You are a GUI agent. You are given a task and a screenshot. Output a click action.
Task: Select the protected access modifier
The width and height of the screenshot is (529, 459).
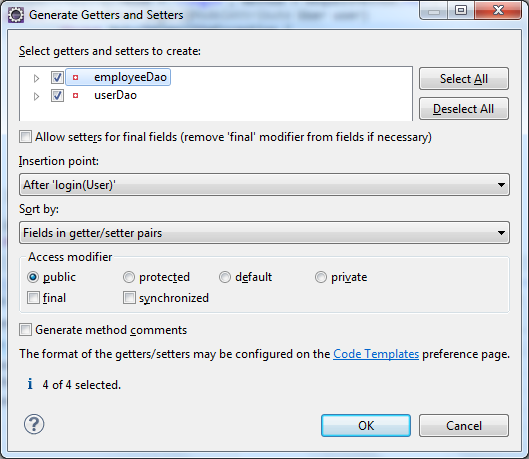[x=129, y=277]
